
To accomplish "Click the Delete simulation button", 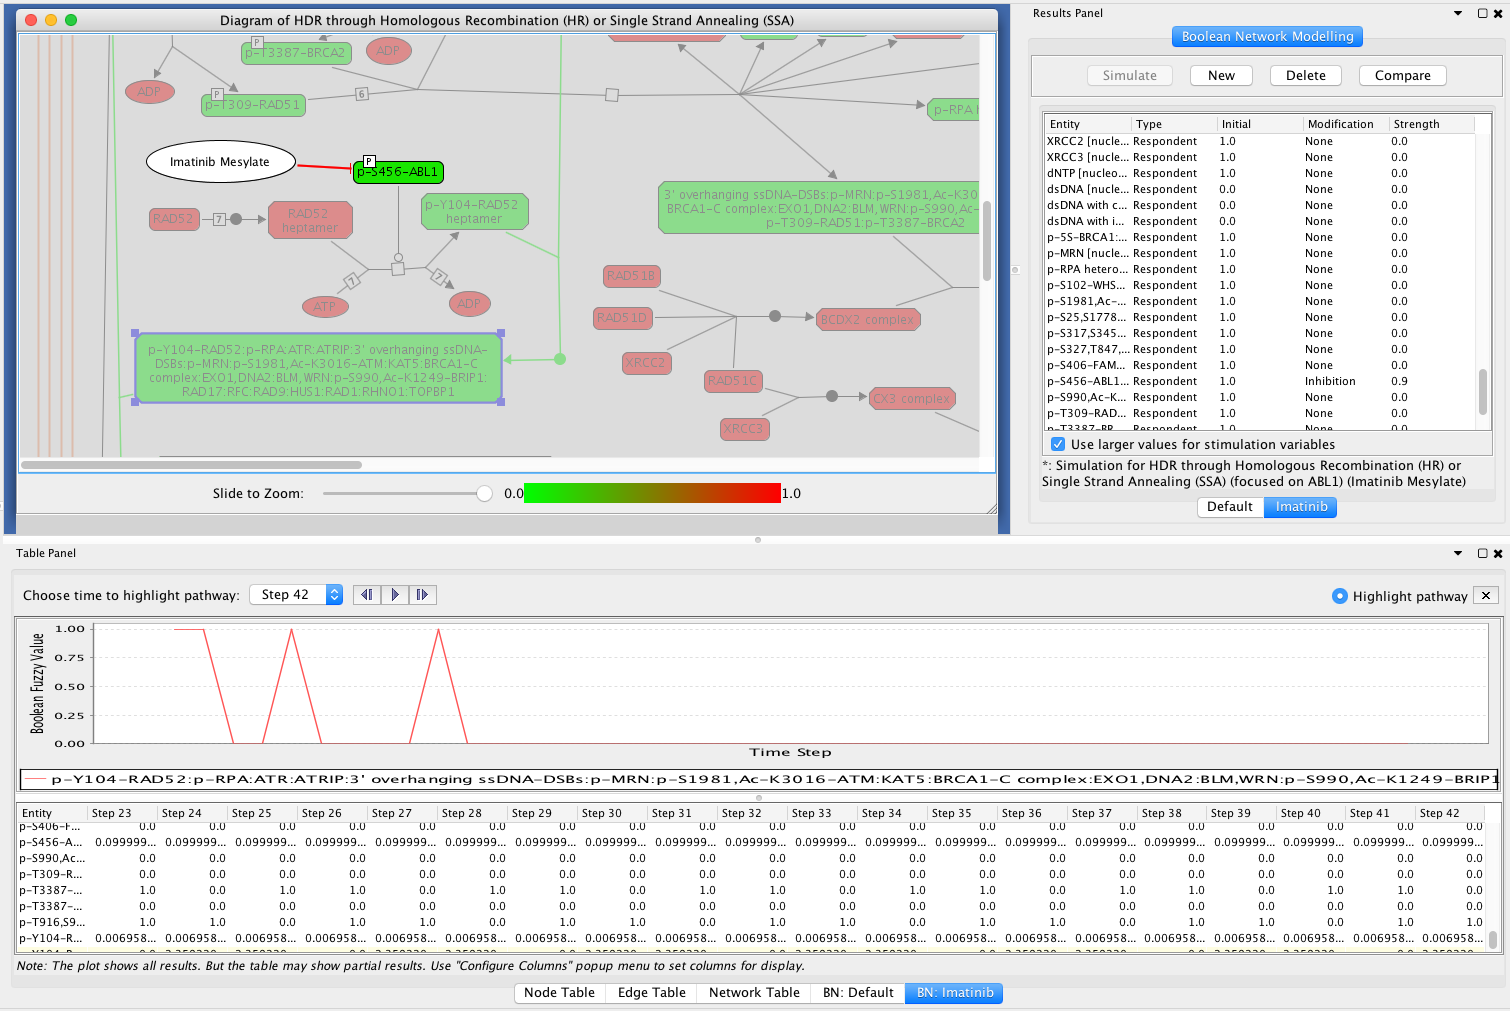I will tap(1305, 76).
